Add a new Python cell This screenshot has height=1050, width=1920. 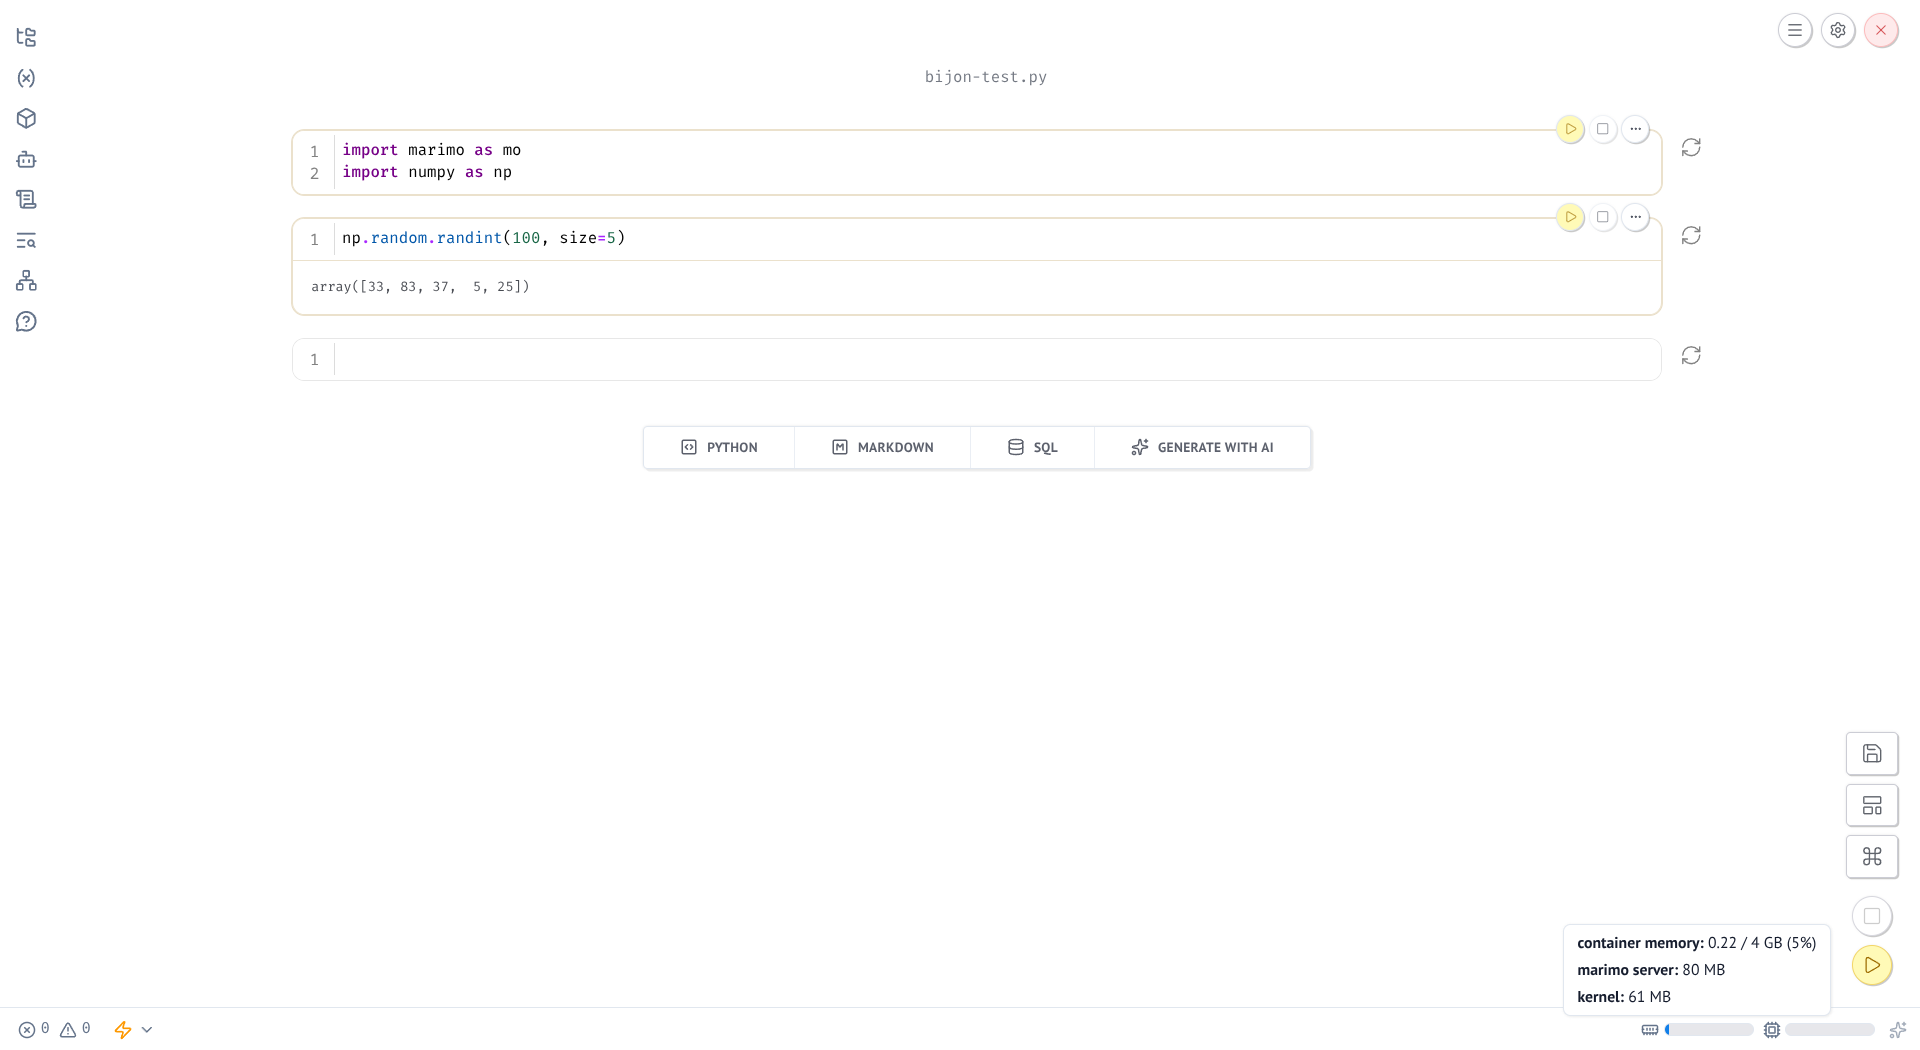(719, 447)
